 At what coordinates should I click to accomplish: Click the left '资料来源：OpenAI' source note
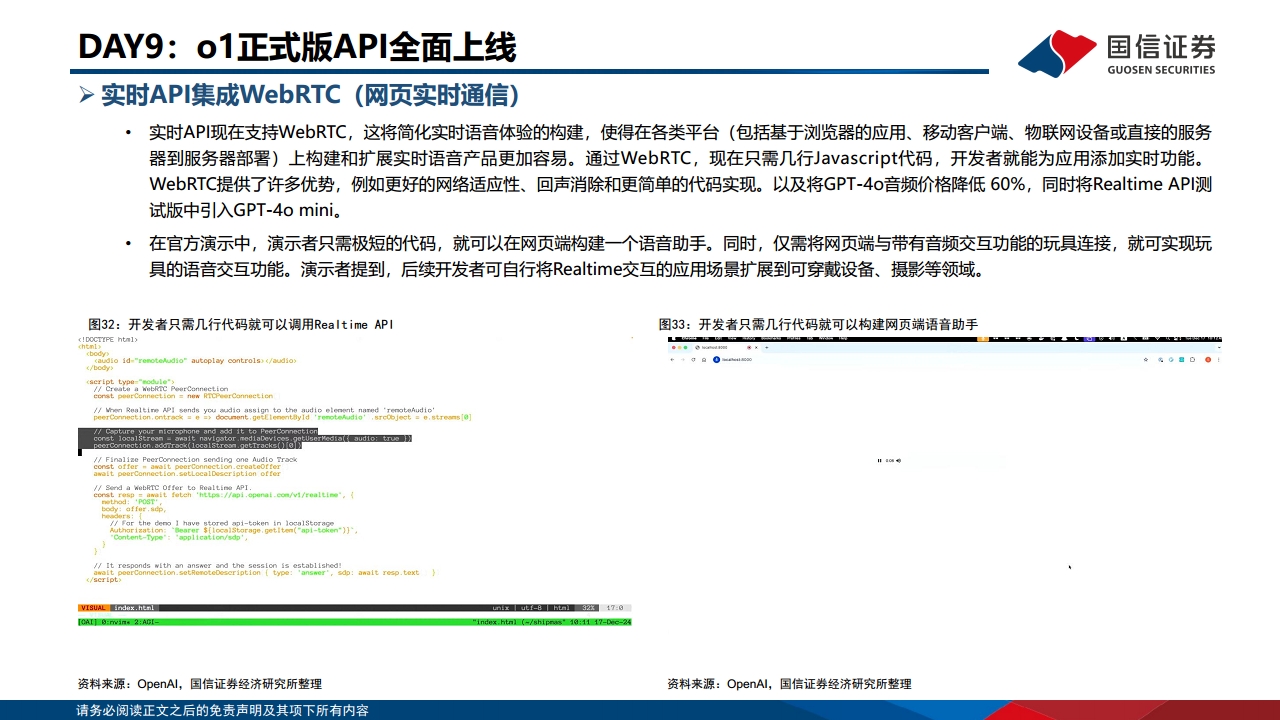click(200, 684)
